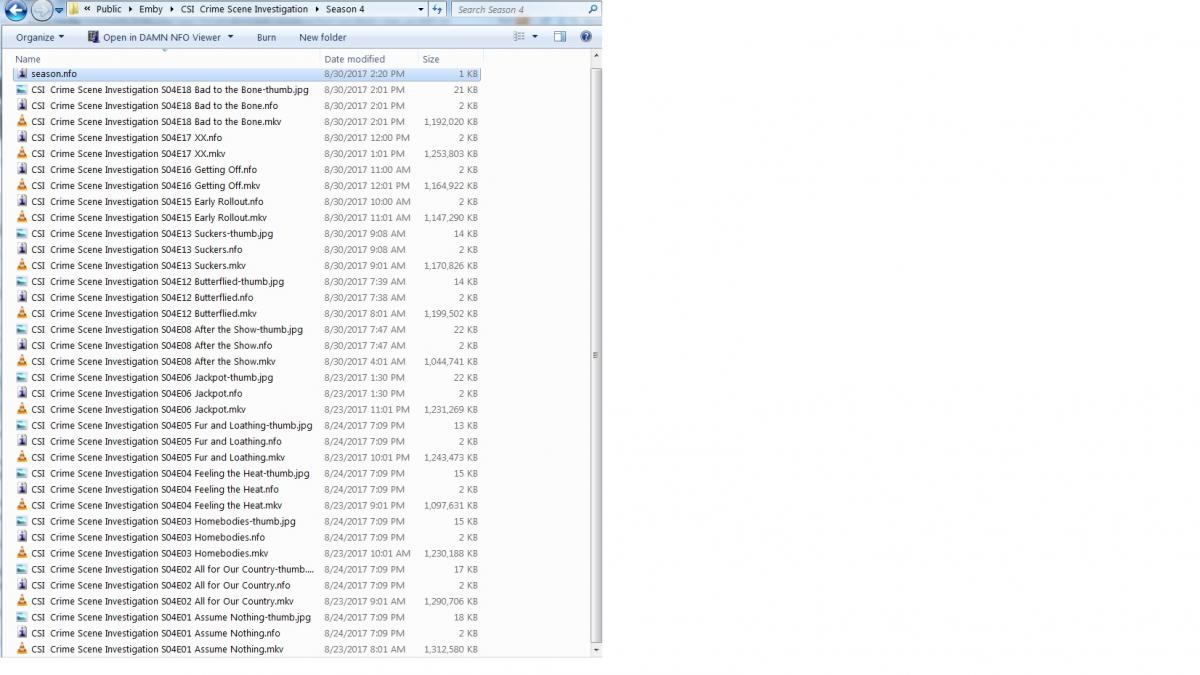Click the VLC cone icon of S04E06 Jackpot.mkv
Viewport: 1200px width, 675px height.
coord(22,410)
